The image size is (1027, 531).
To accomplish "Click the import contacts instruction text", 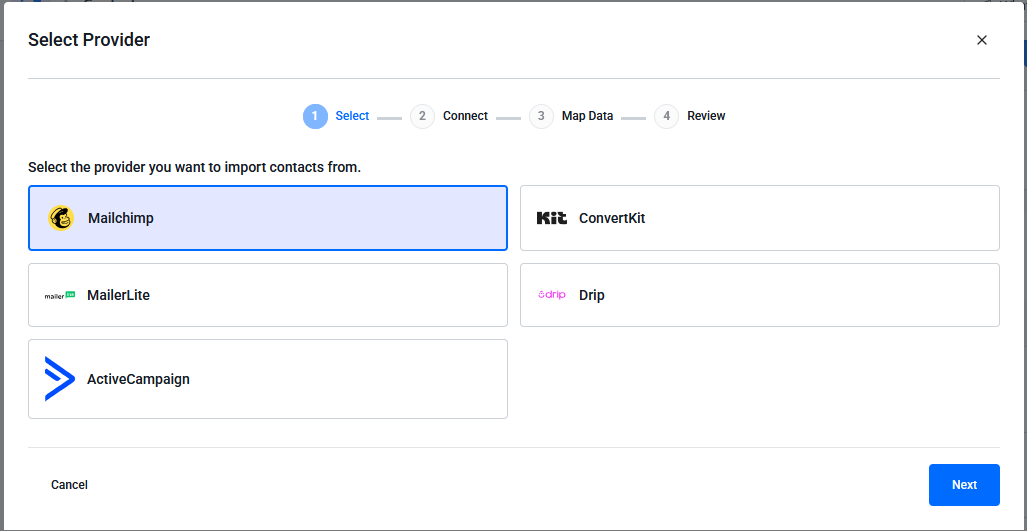I will 195,168.
